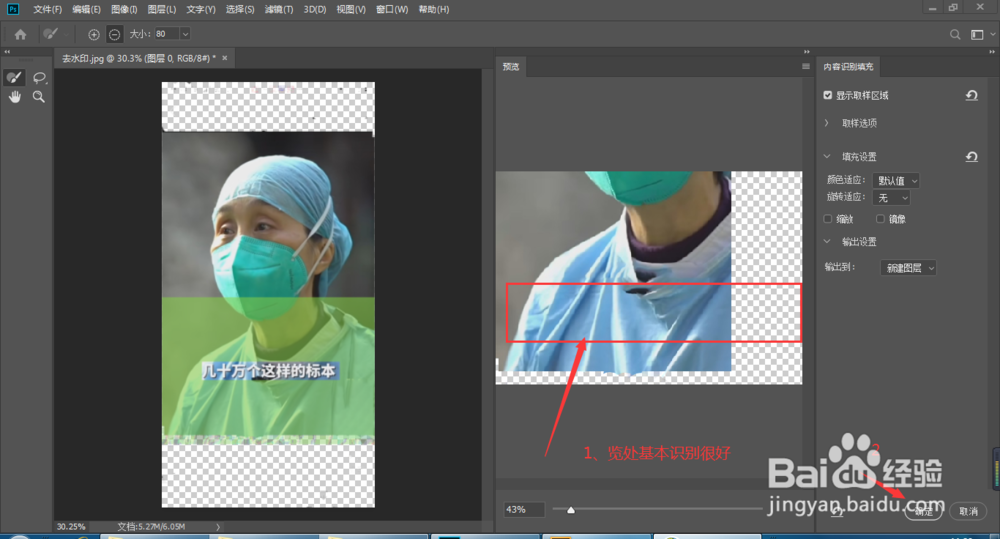Collapse the toolbox using double-arrow icon
1000x539 pixels.
(x=7, y=52)
